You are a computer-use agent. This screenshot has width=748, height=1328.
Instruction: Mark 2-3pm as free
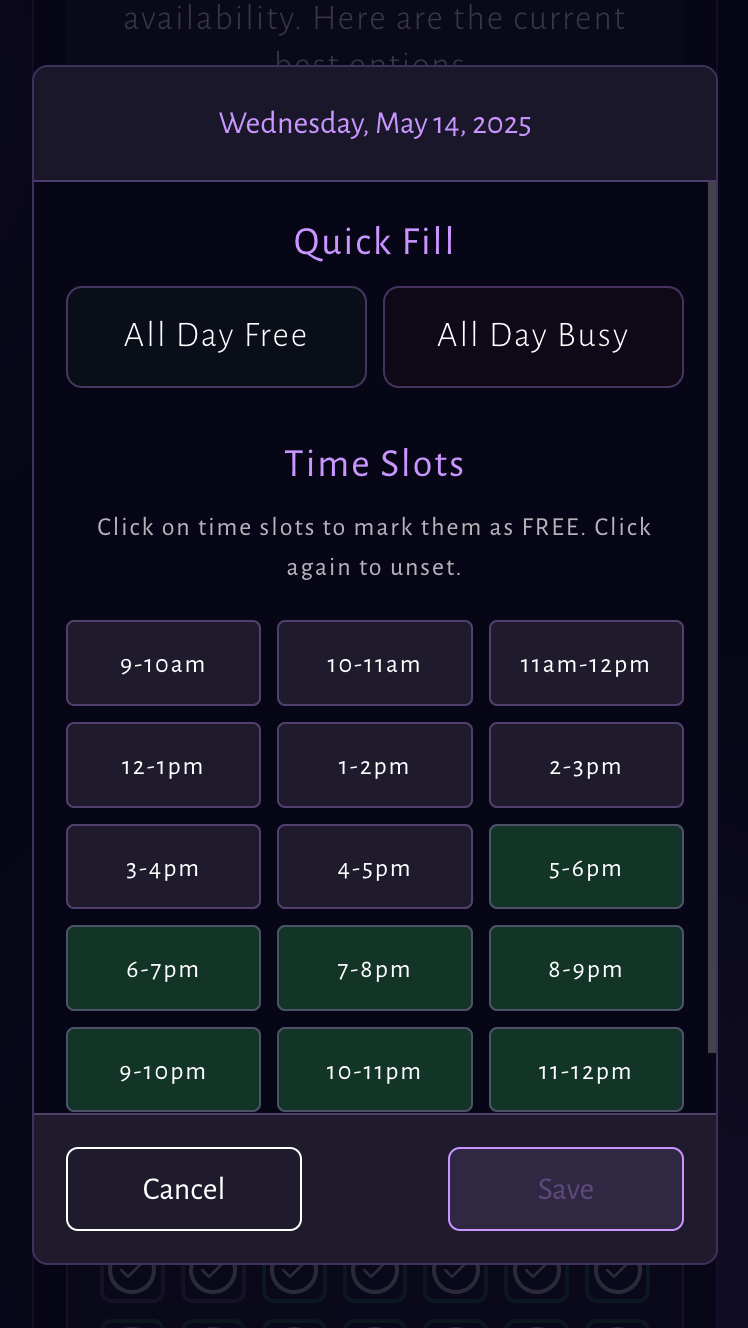pyautogui.click(x=586, y=765)
